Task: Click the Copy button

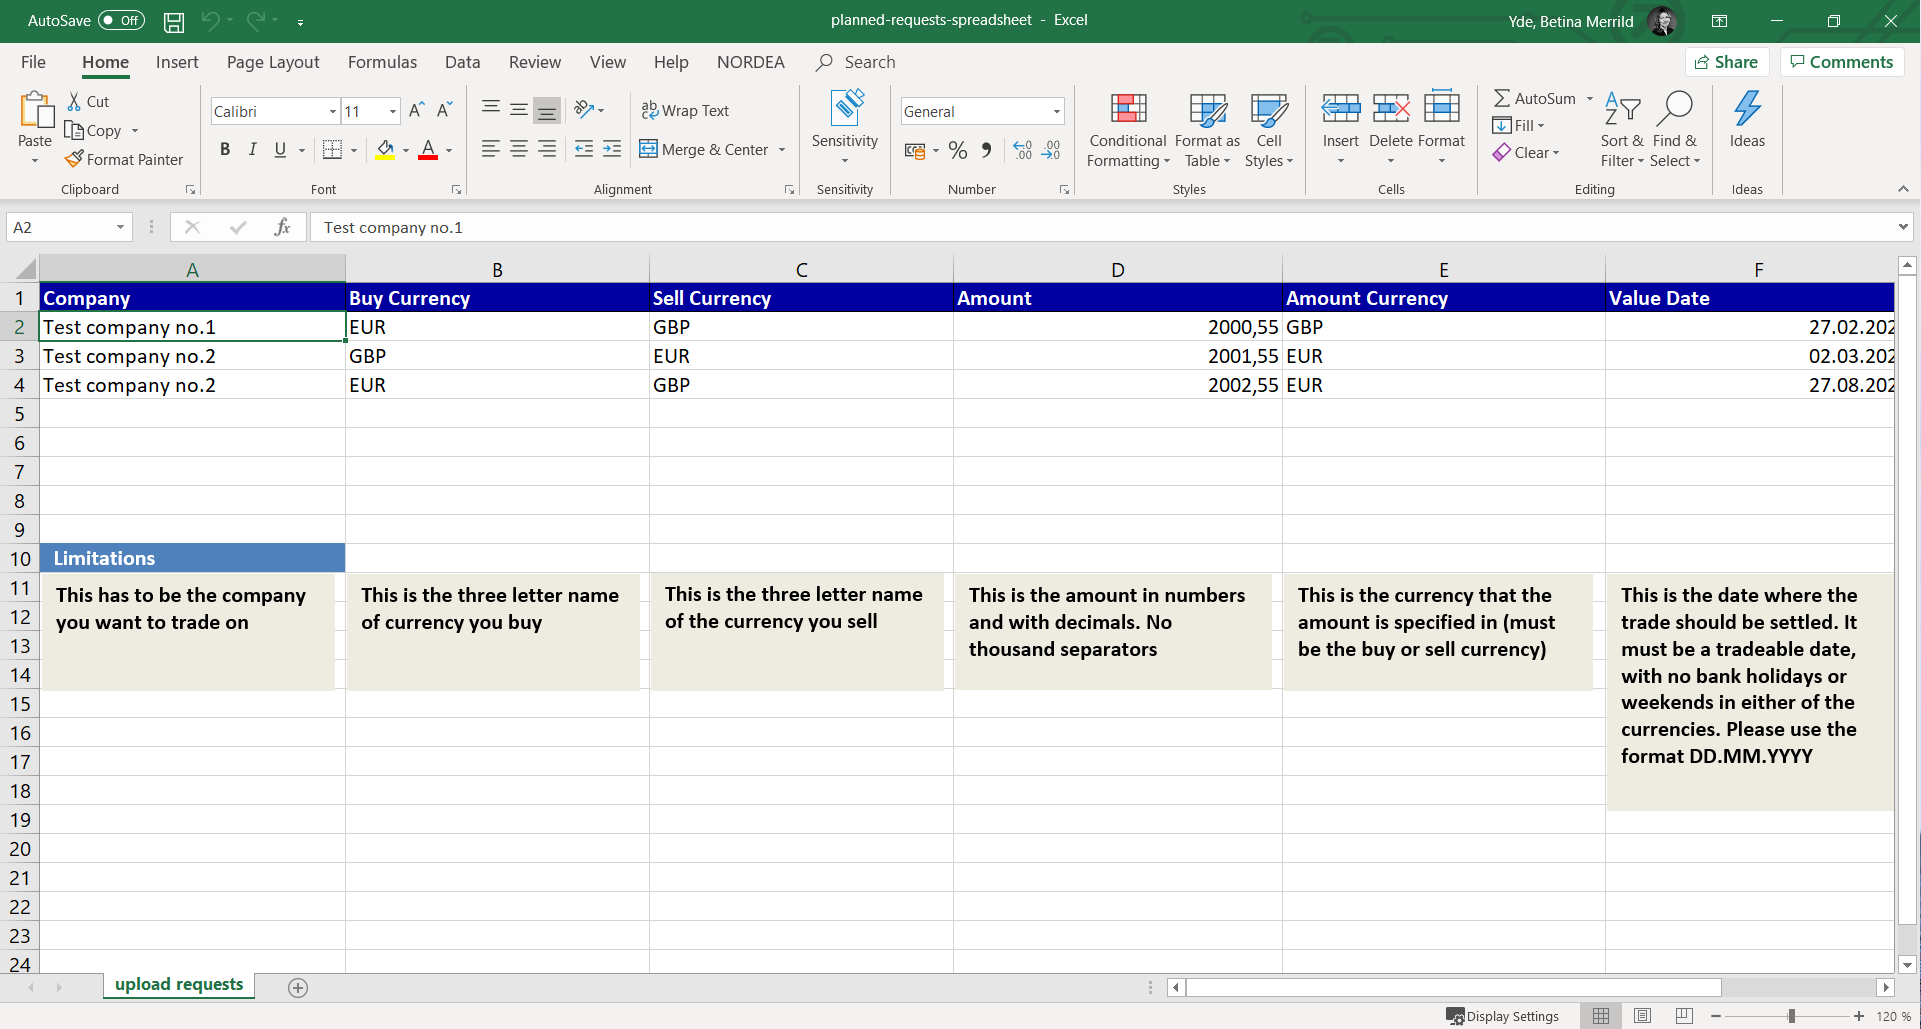Action: coord(93,130)
